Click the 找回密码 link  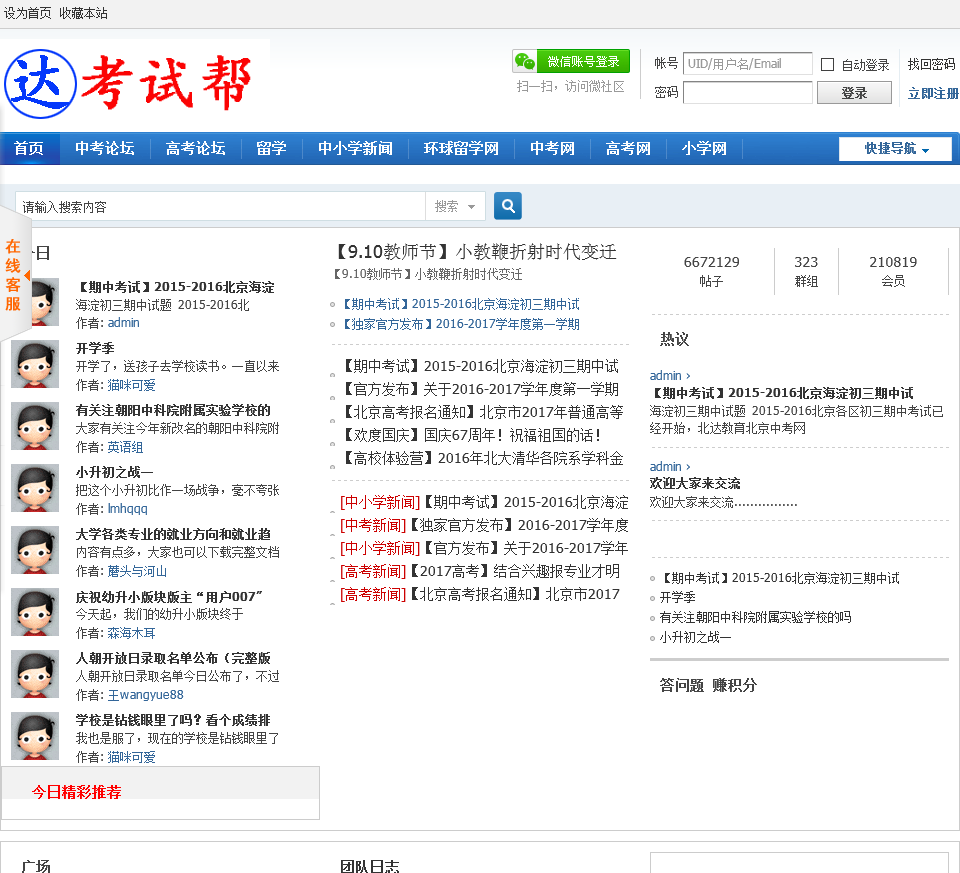[x=931, y=65]
